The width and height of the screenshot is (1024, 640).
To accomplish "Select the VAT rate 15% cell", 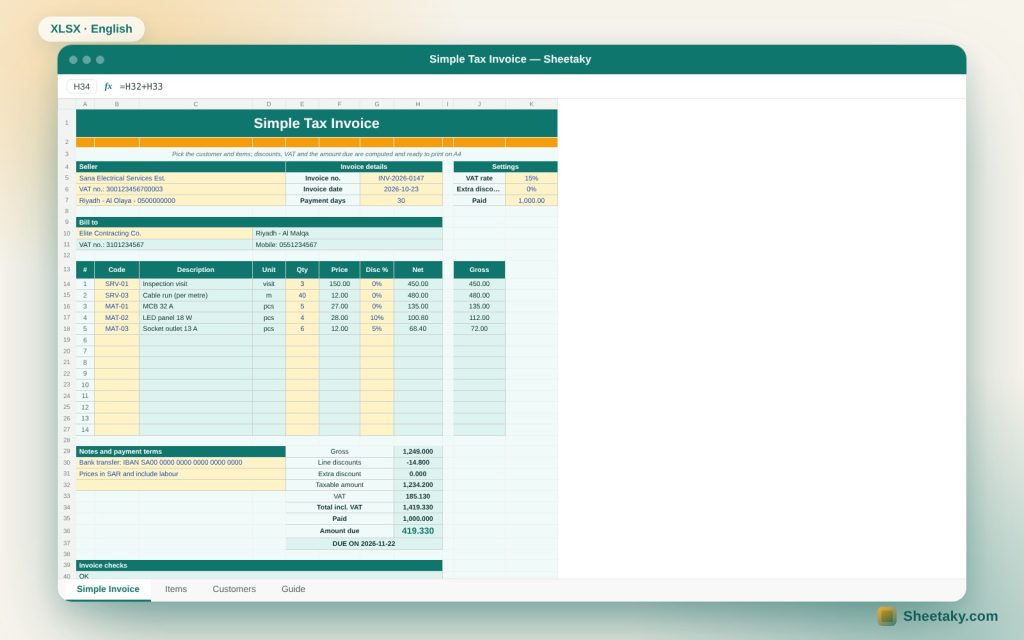I will pyautogui.click(x=531, y=178).
